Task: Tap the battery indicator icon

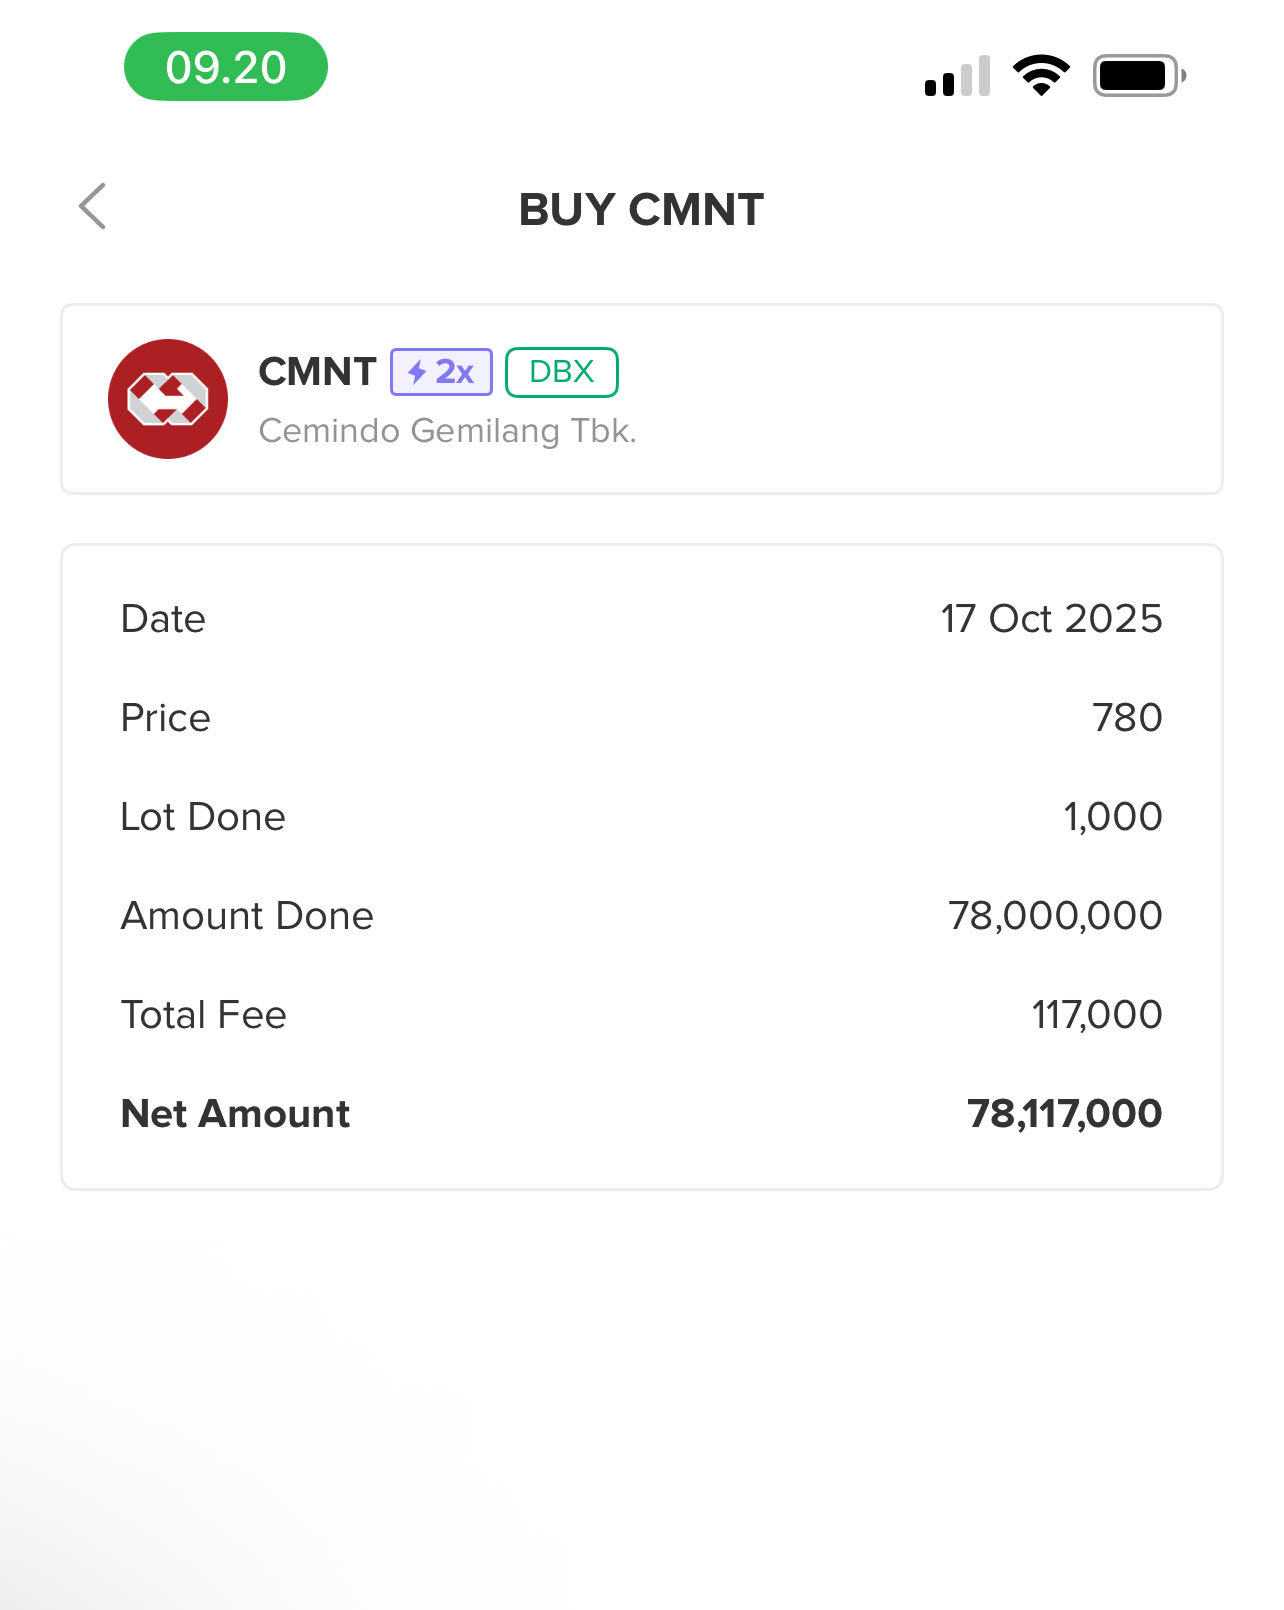Action: coord(1139,76)
